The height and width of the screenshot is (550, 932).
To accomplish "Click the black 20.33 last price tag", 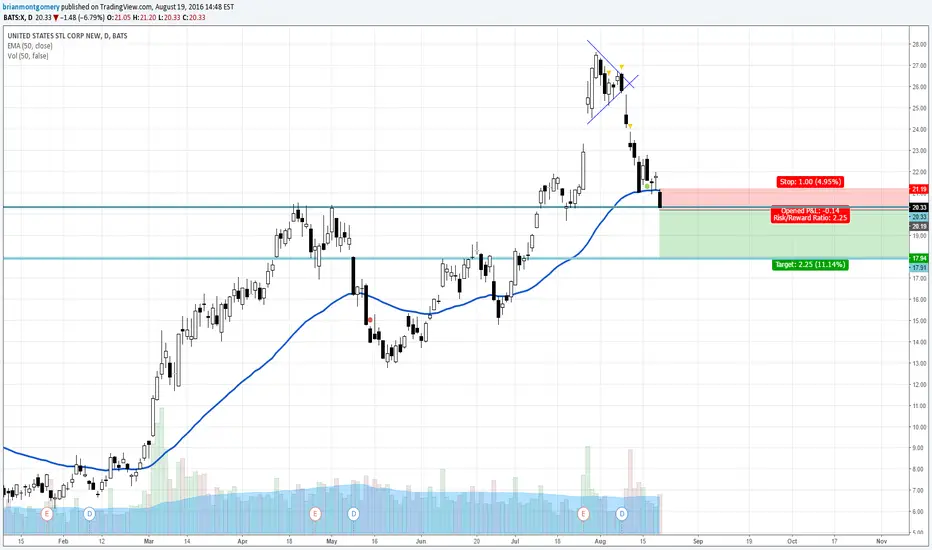I will pyautogui.click(x=919, y=208).
